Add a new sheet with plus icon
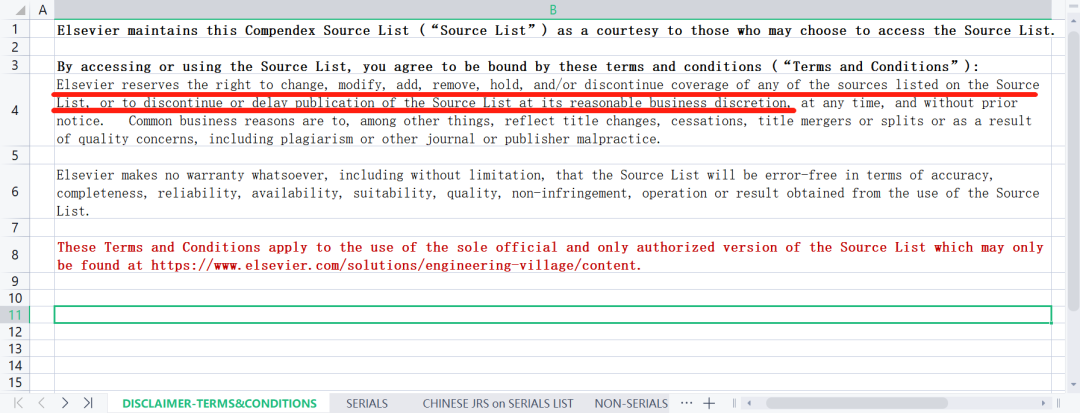Viewport: 1080px width, 413px height. click(709, 403)
